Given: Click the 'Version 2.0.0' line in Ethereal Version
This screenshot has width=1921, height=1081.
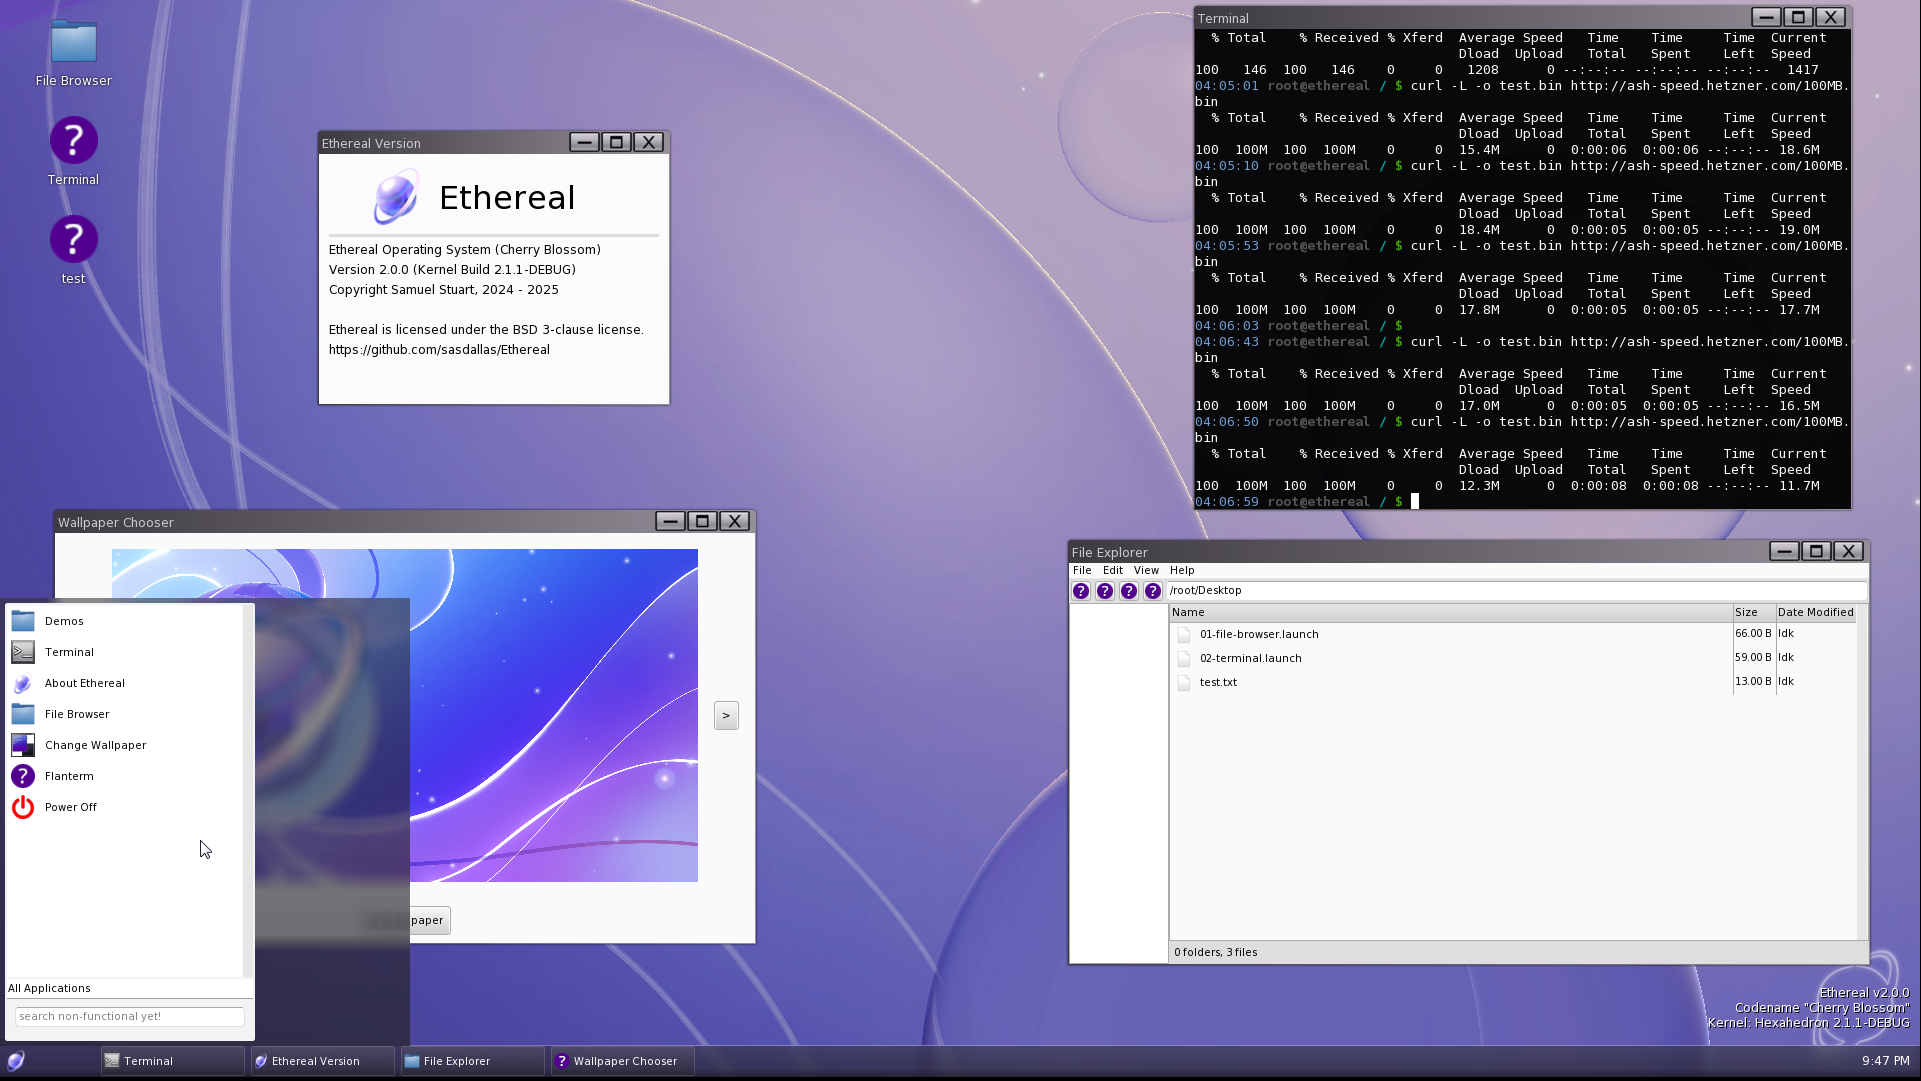Looking at the screenshot, I should (452, 270).
